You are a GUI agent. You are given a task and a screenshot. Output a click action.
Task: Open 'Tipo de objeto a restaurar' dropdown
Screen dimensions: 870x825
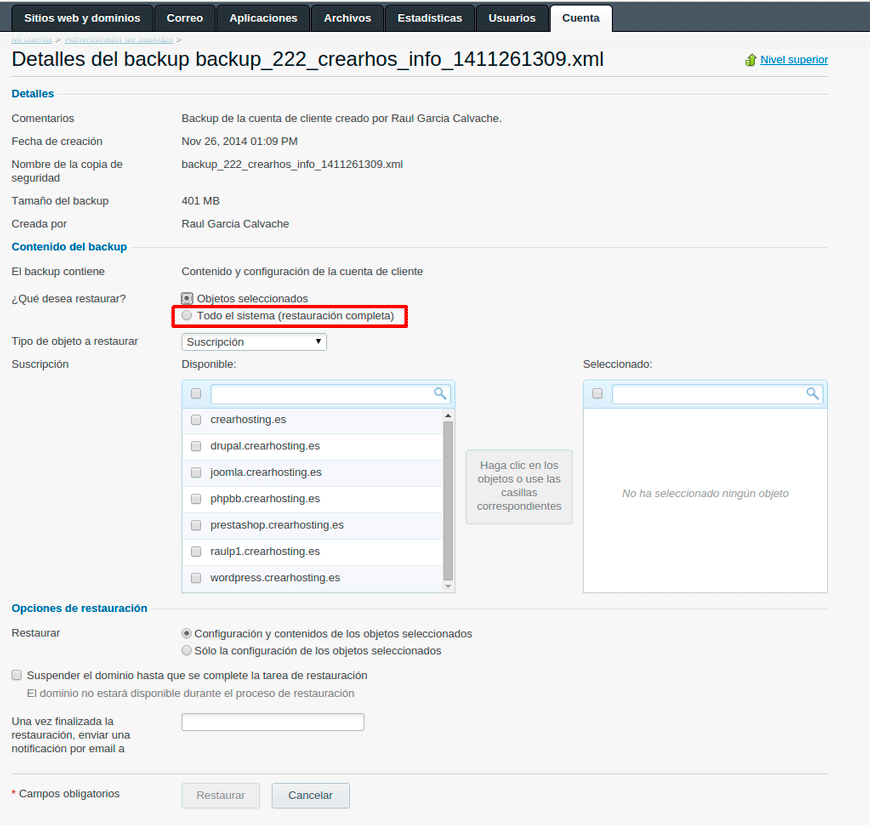(254, 342)
